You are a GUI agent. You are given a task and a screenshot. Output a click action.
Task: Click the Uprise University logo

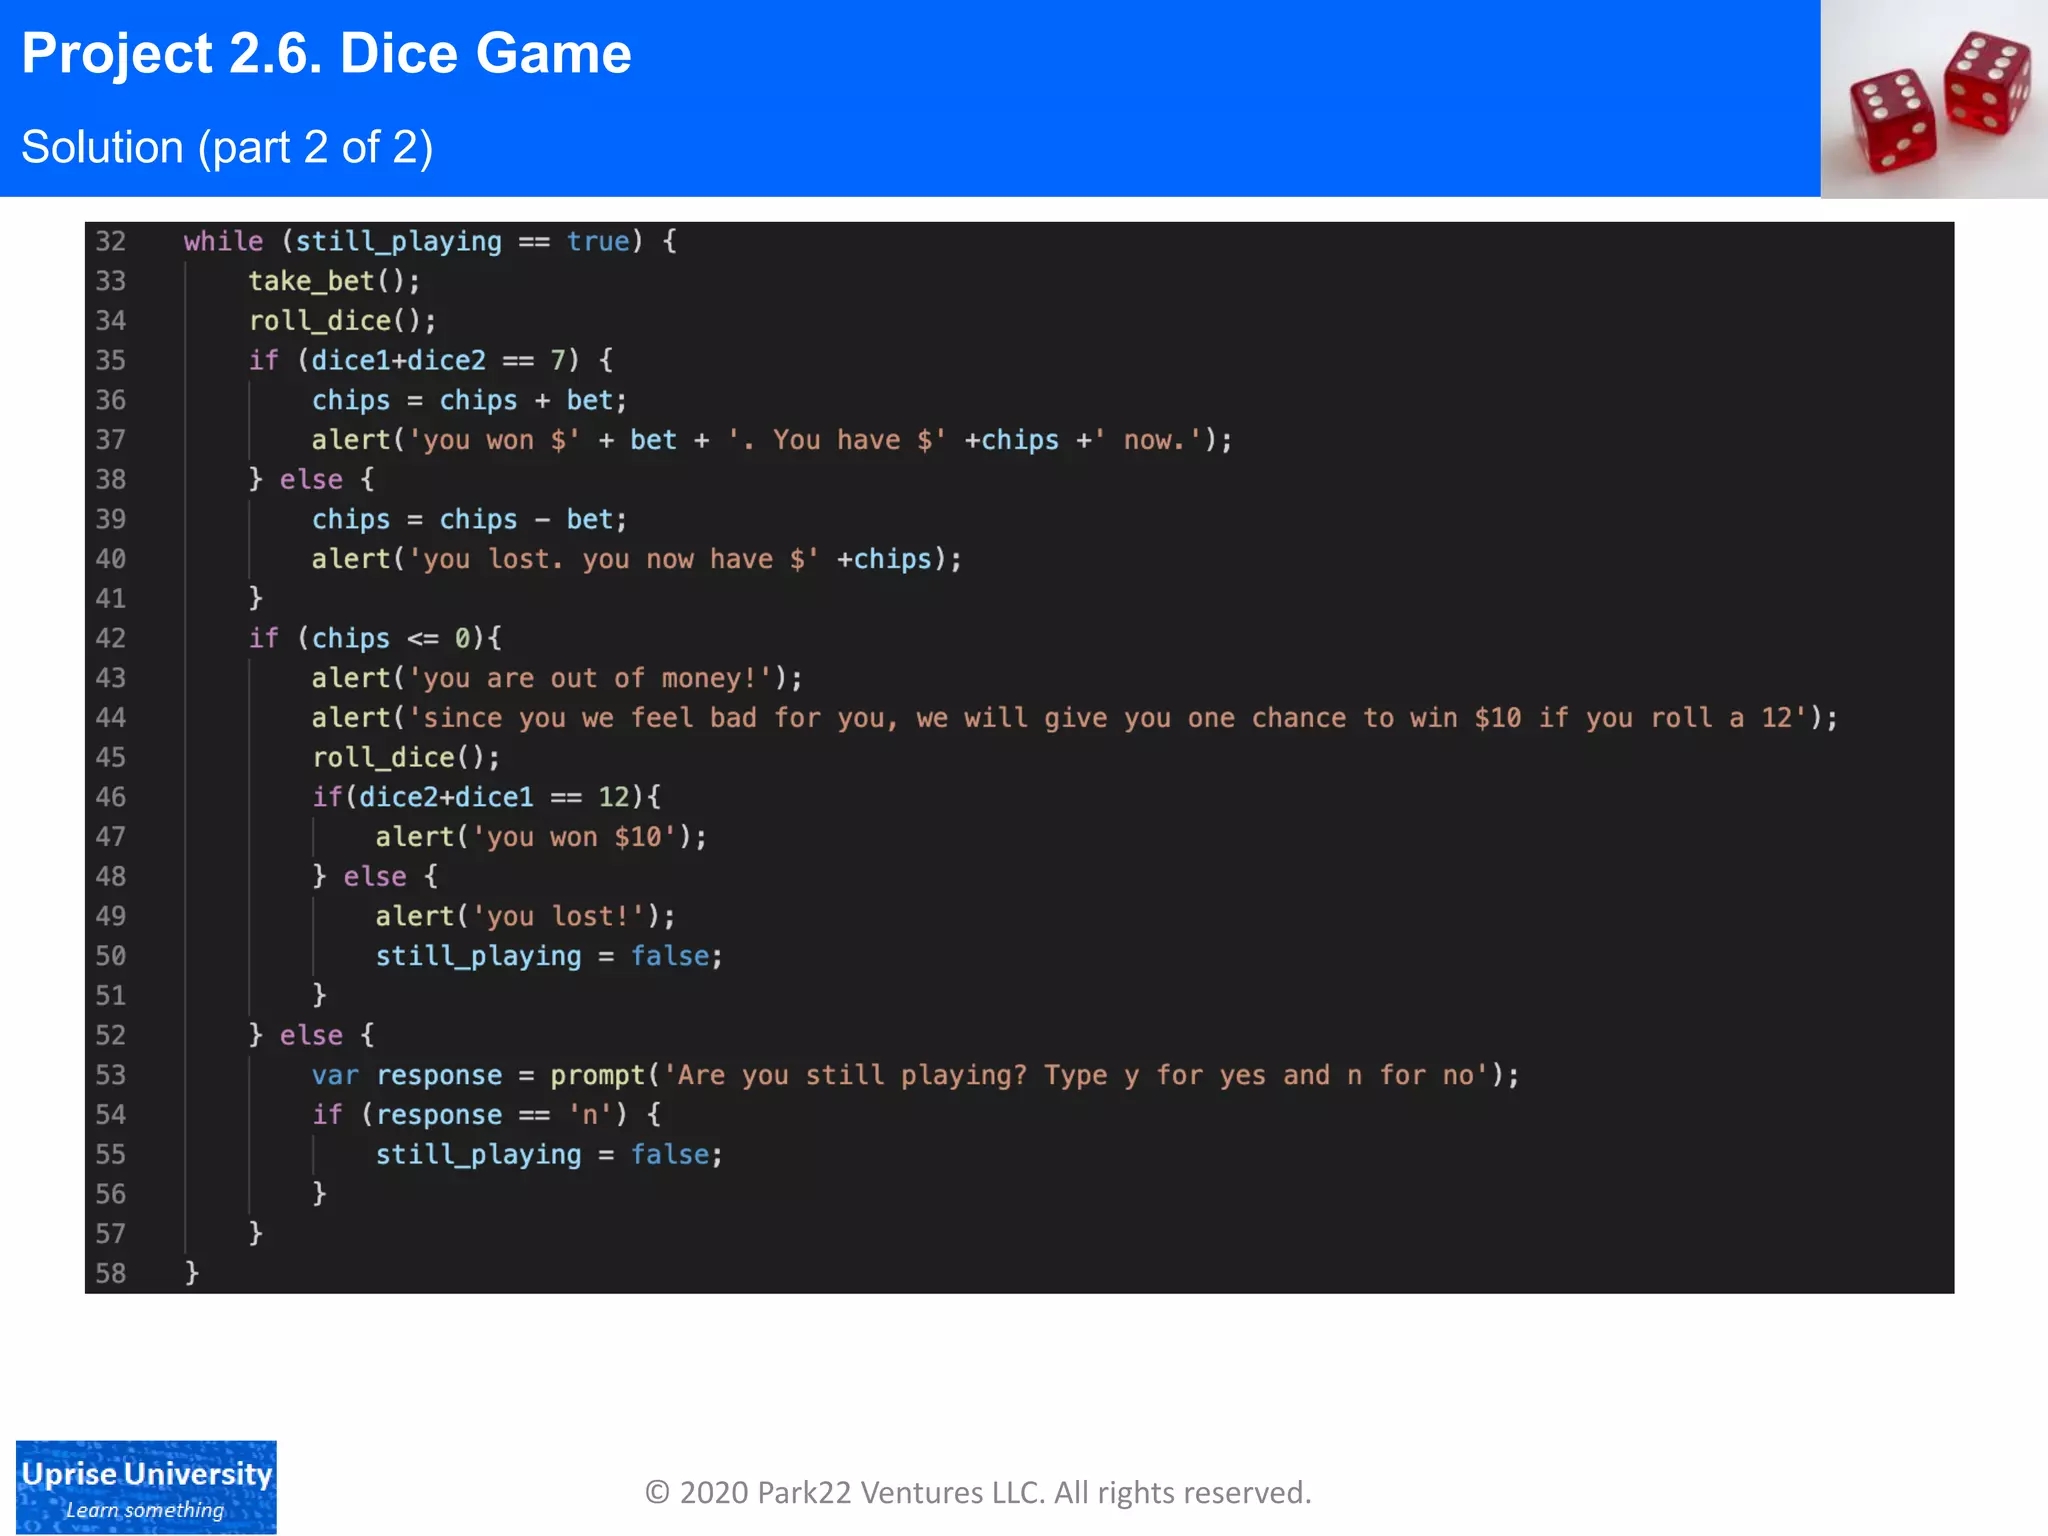point(146,1486)
